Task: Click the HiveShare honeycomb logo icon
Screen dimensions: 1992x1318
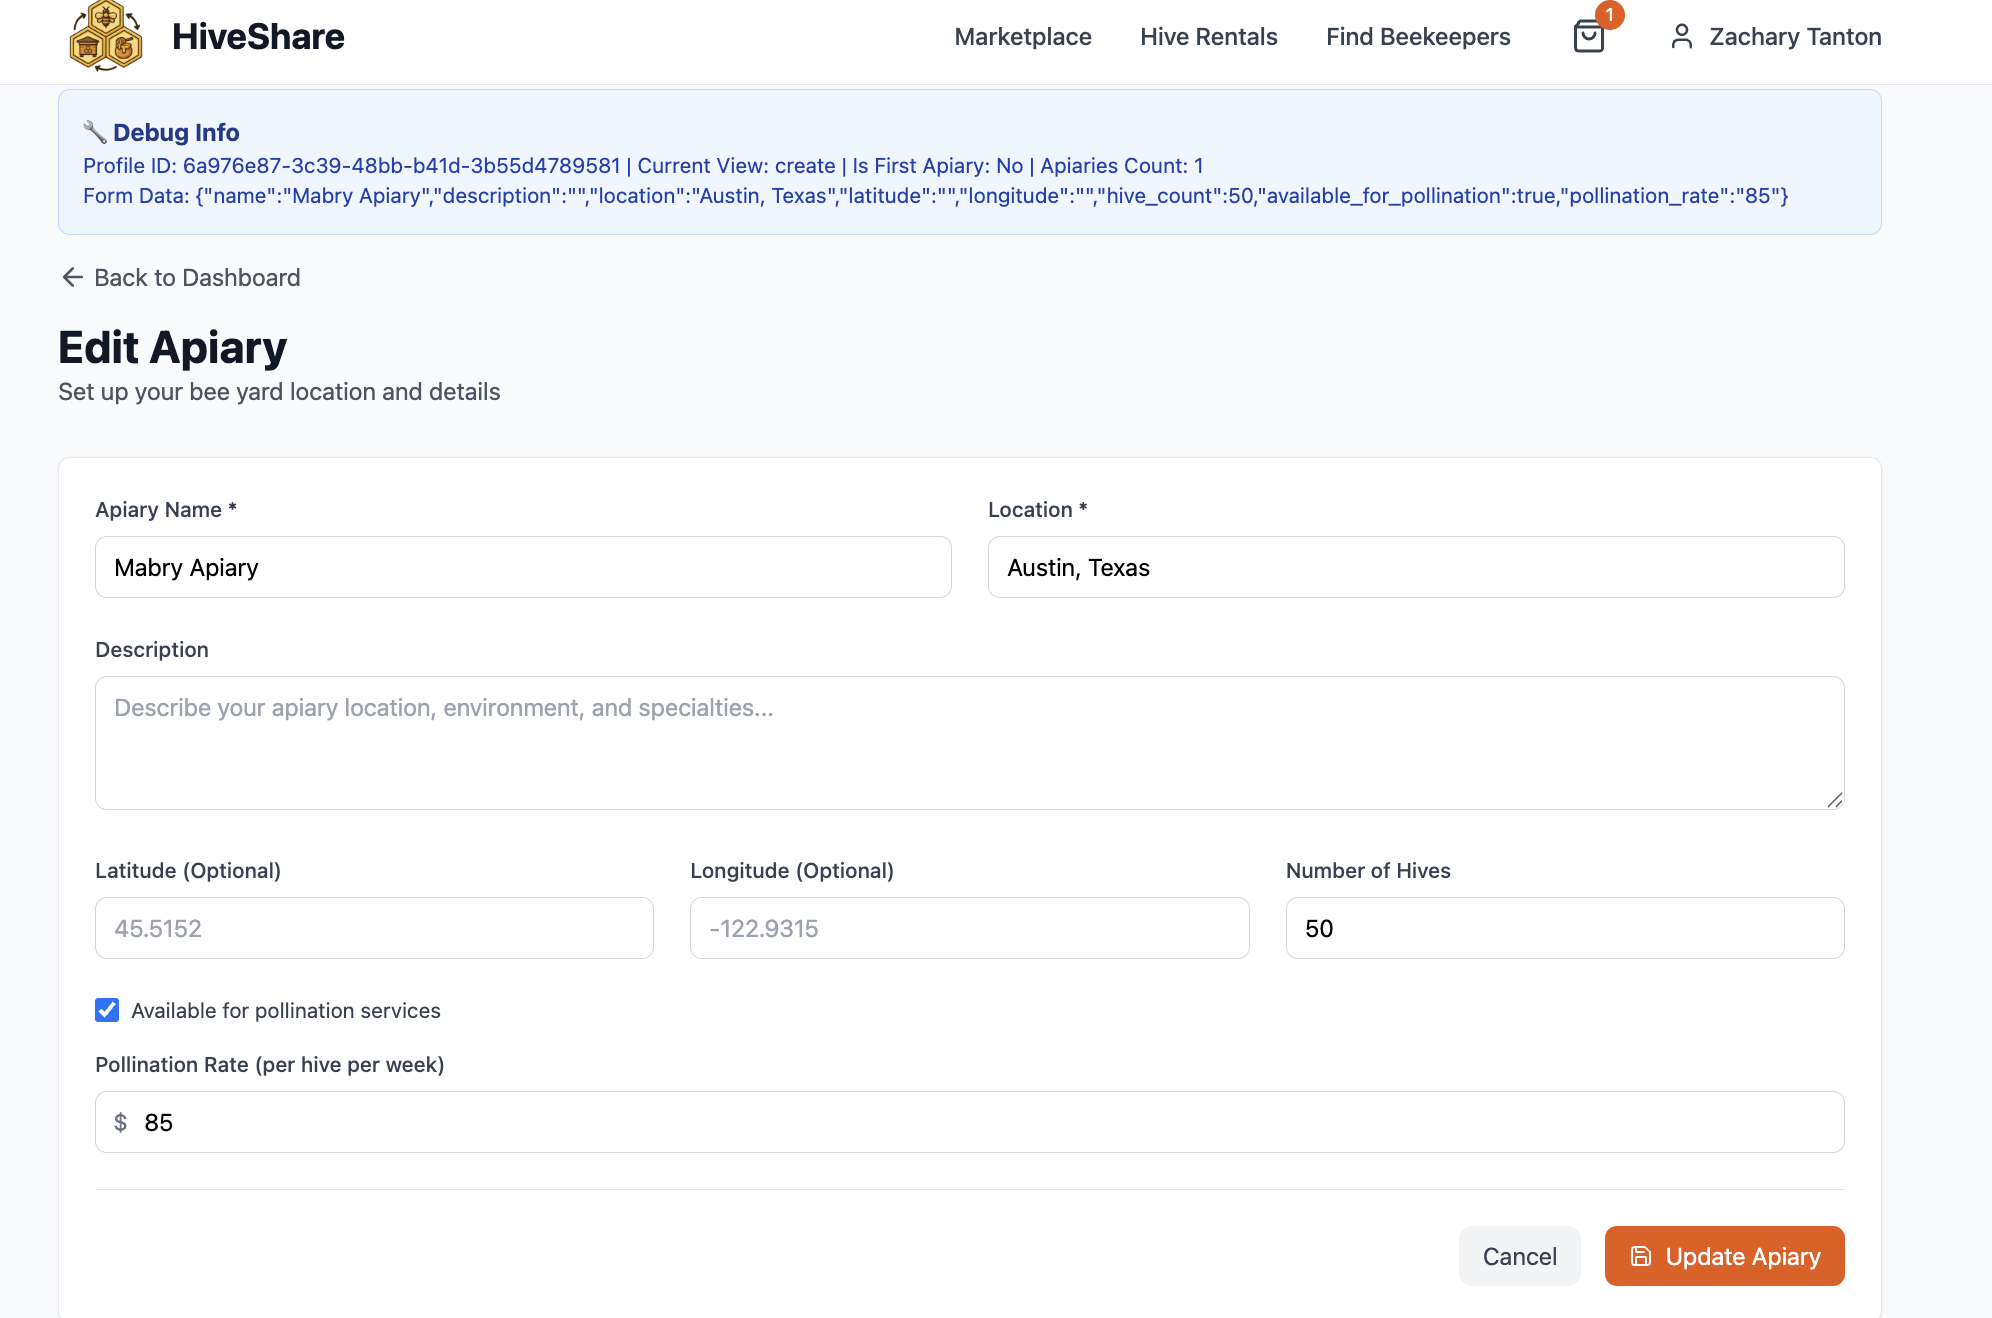Action: 106,37
